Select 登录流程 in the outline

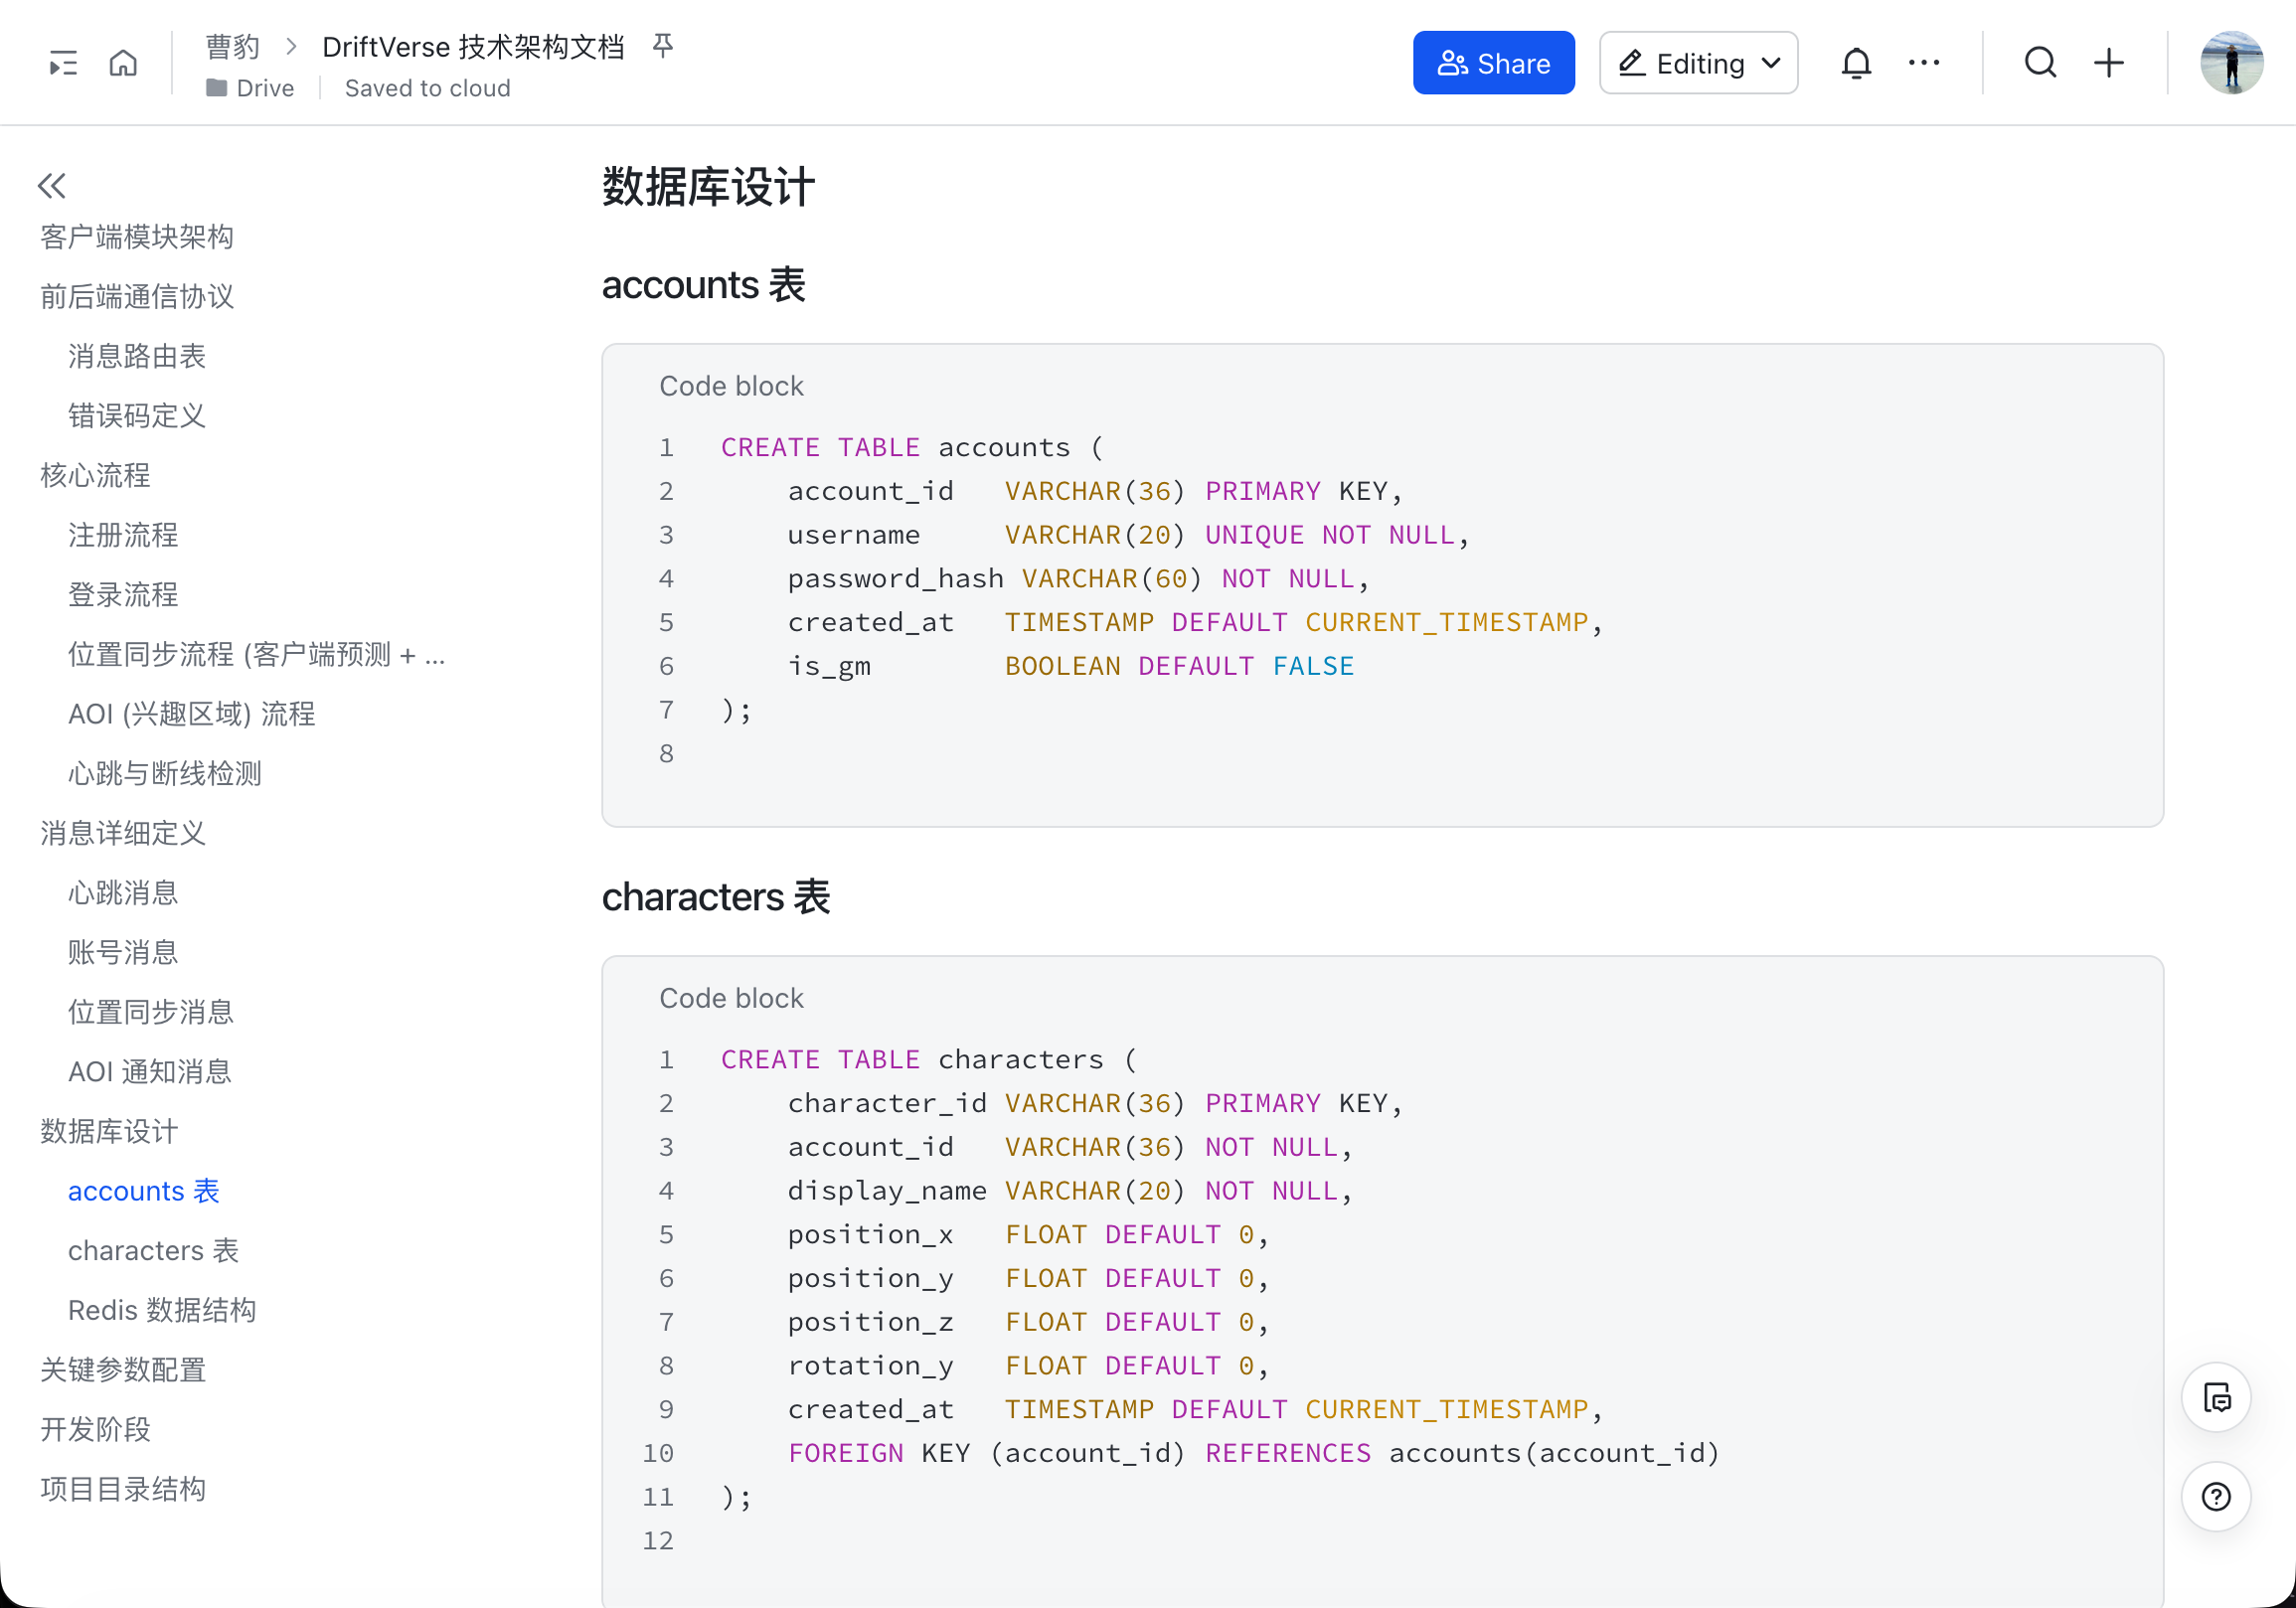pos(123,595)
